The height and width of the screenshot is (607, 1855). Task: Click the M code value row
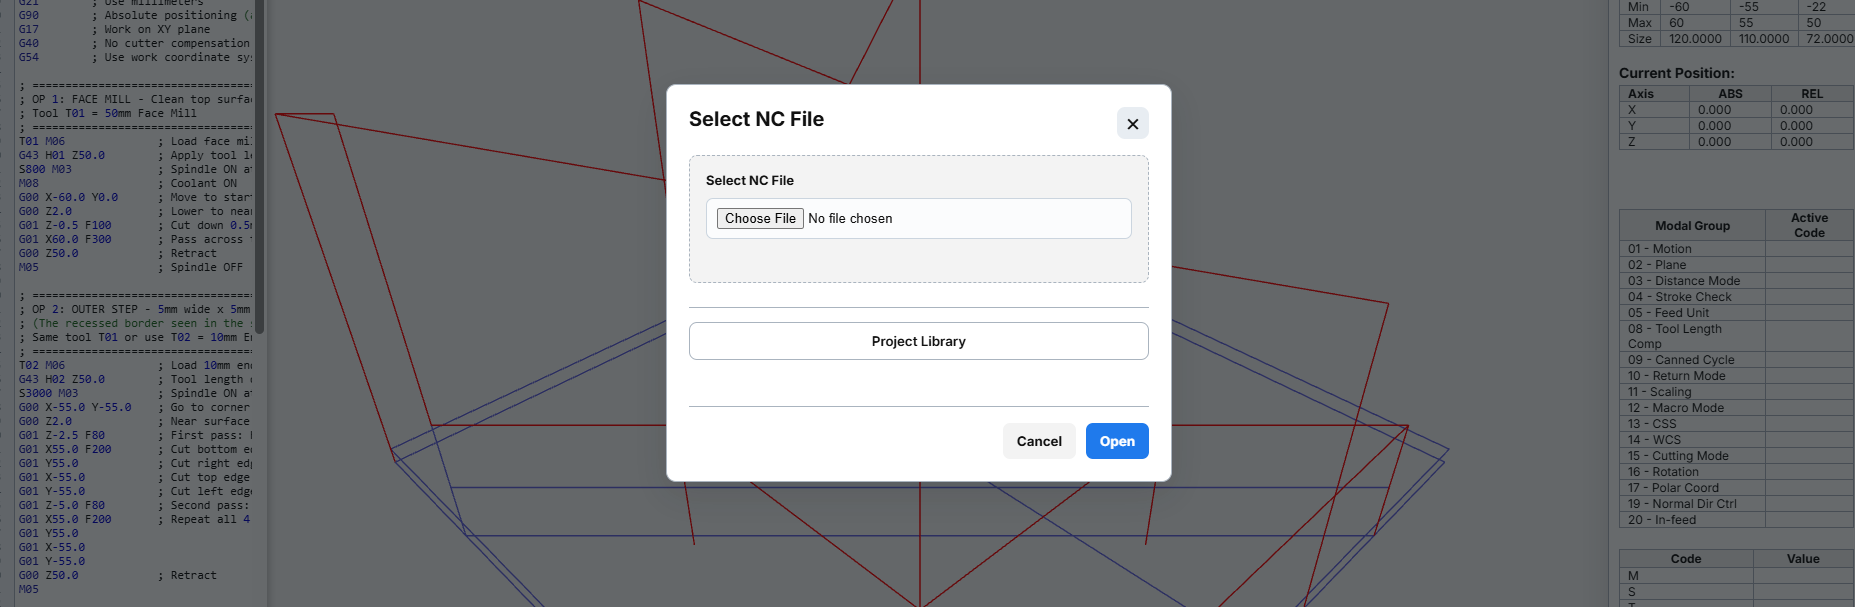[x=1736, y=576]
